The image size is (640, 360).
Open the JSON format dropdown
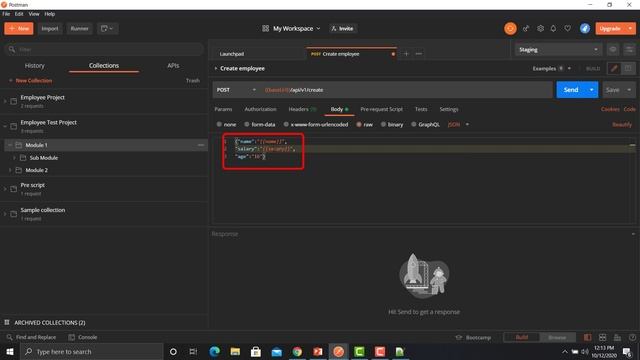pyautogui.click(x=458, y=124)
